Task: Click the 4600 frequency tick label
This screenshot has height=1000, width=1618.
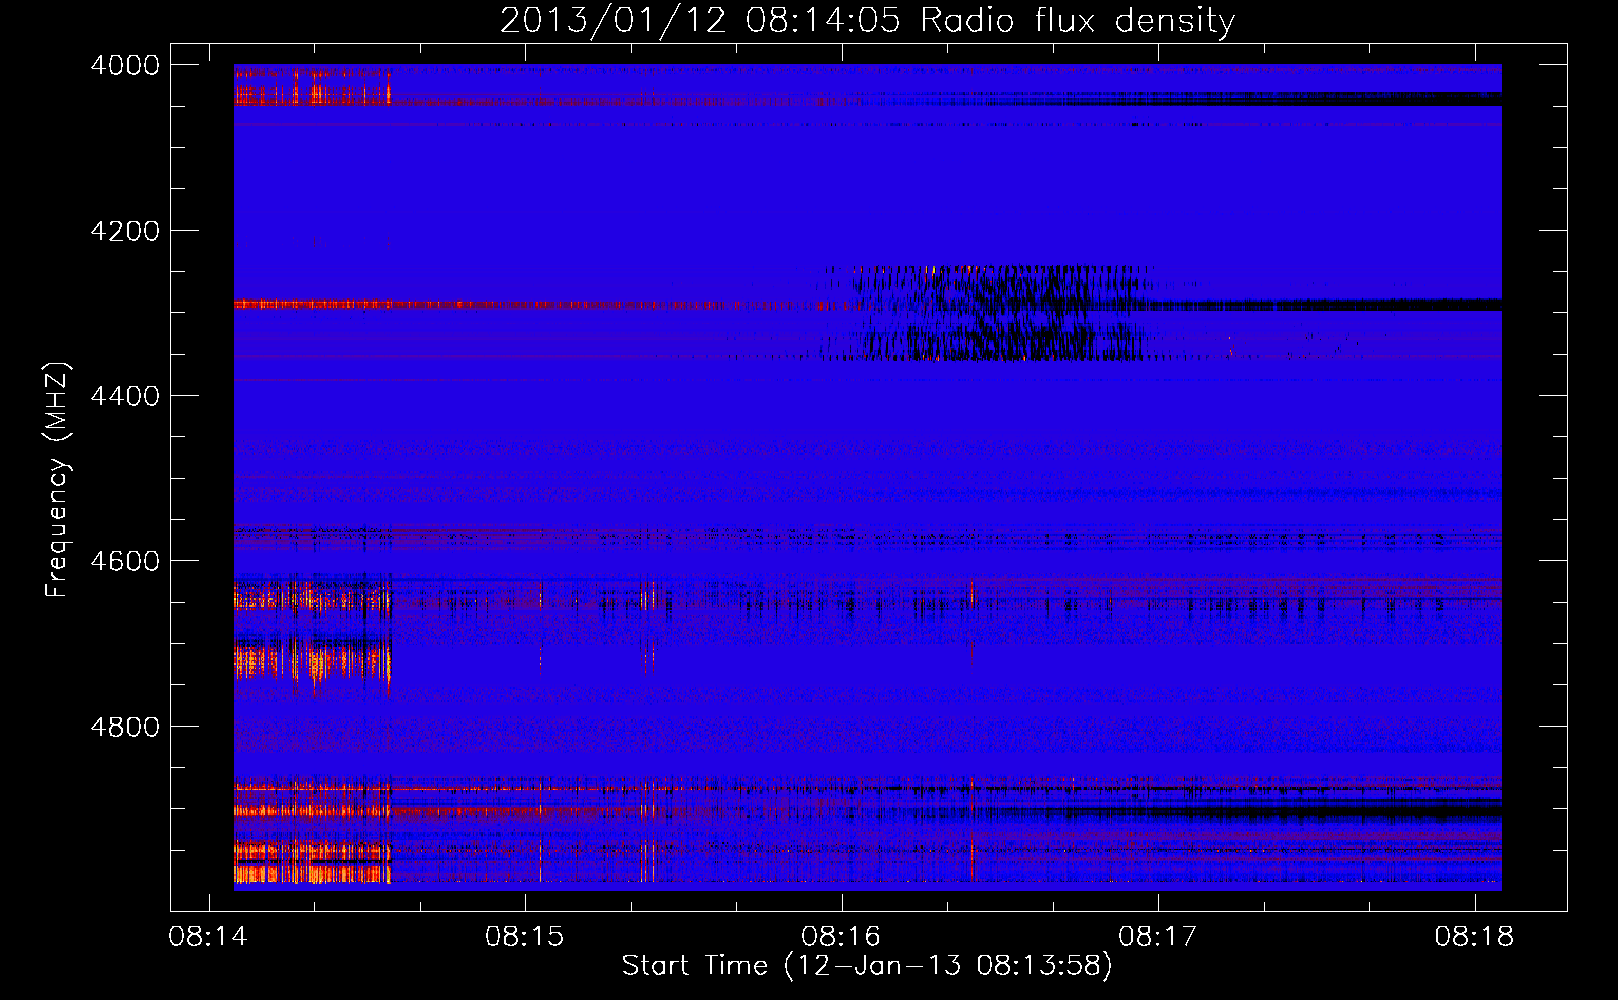Action: coord(125,561)
